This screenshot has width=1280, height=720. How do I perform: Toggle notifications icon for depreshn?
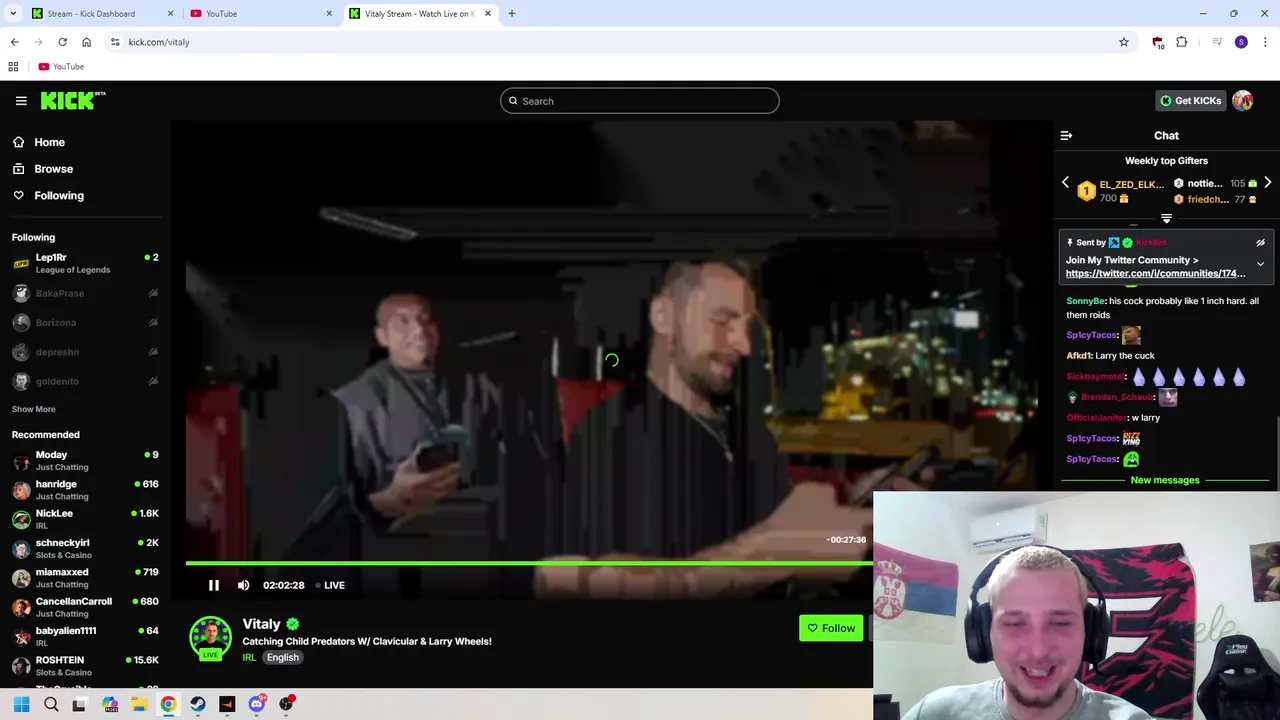tap(153, 352)
